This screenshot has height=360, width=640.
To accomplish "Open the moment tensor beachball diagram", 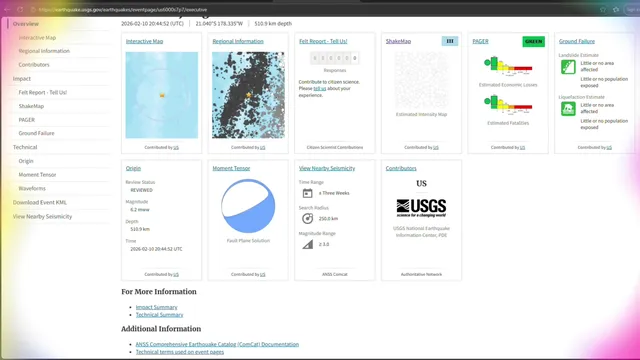I will click(x=248, y=206).
